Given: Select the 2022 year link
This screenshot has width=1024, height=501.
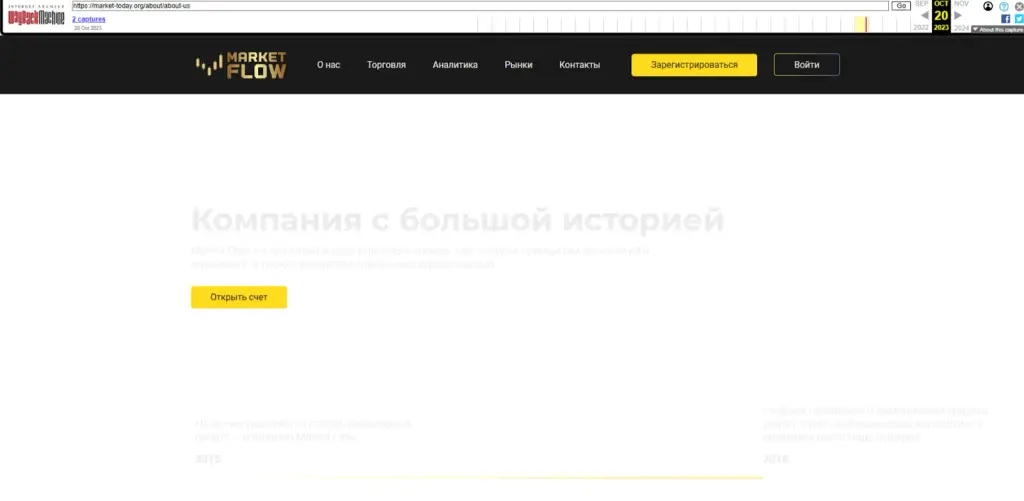Looking at the screenshot, I should click(x=921, y=28).
